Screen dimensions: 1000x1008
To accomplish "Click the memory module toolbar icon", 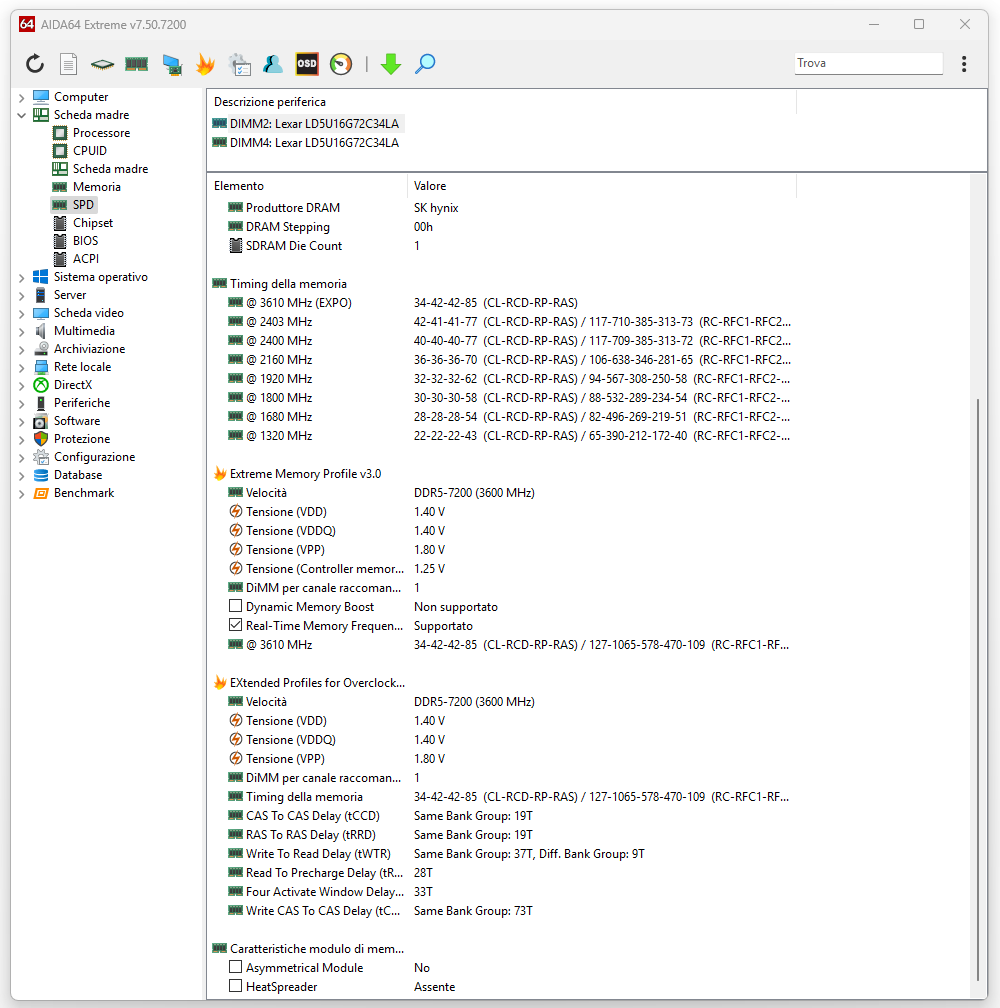I will pyautogui.click(x=136, y=64).
